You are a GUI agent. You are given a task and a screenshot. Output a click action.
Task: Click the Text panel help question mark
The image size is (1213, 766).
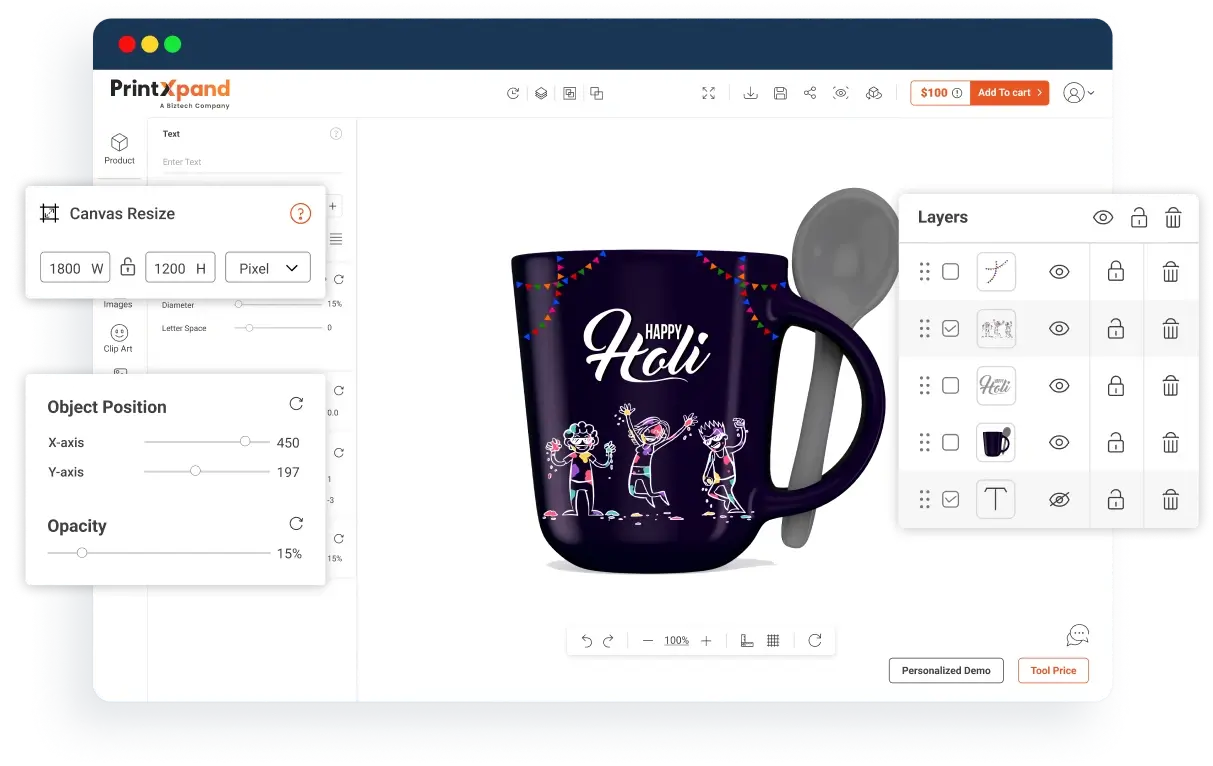336,134
